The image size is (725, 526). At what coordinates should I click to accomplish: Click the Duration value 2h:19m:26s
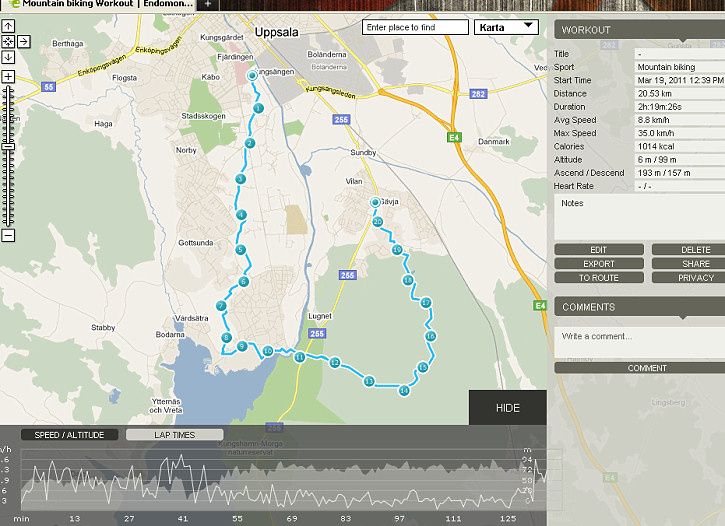(x=660, y=107)
